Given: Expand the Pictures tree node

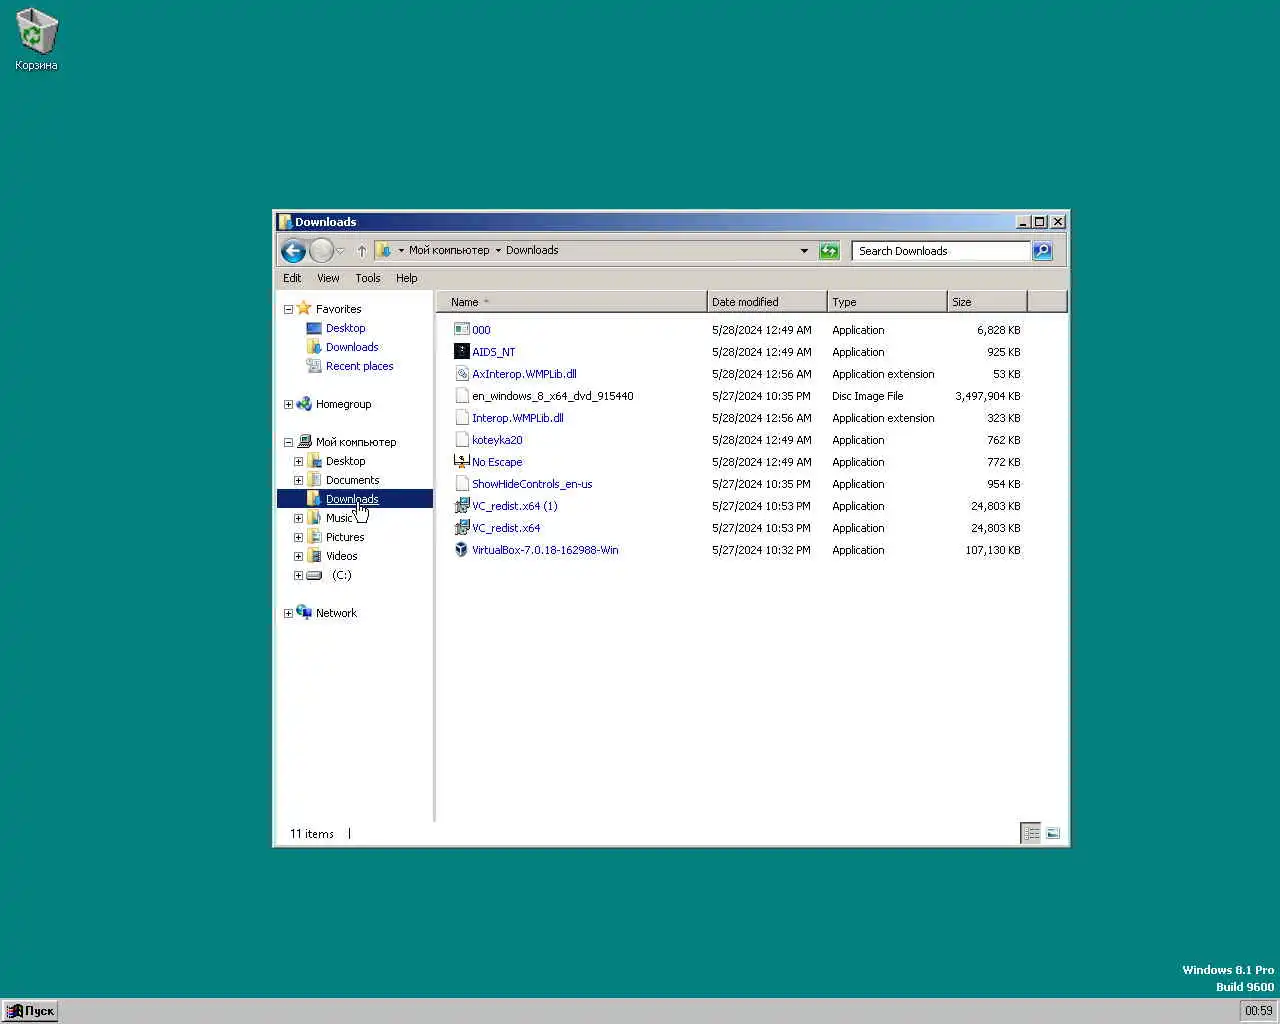Looking at the screenshot, I should 298,538.
